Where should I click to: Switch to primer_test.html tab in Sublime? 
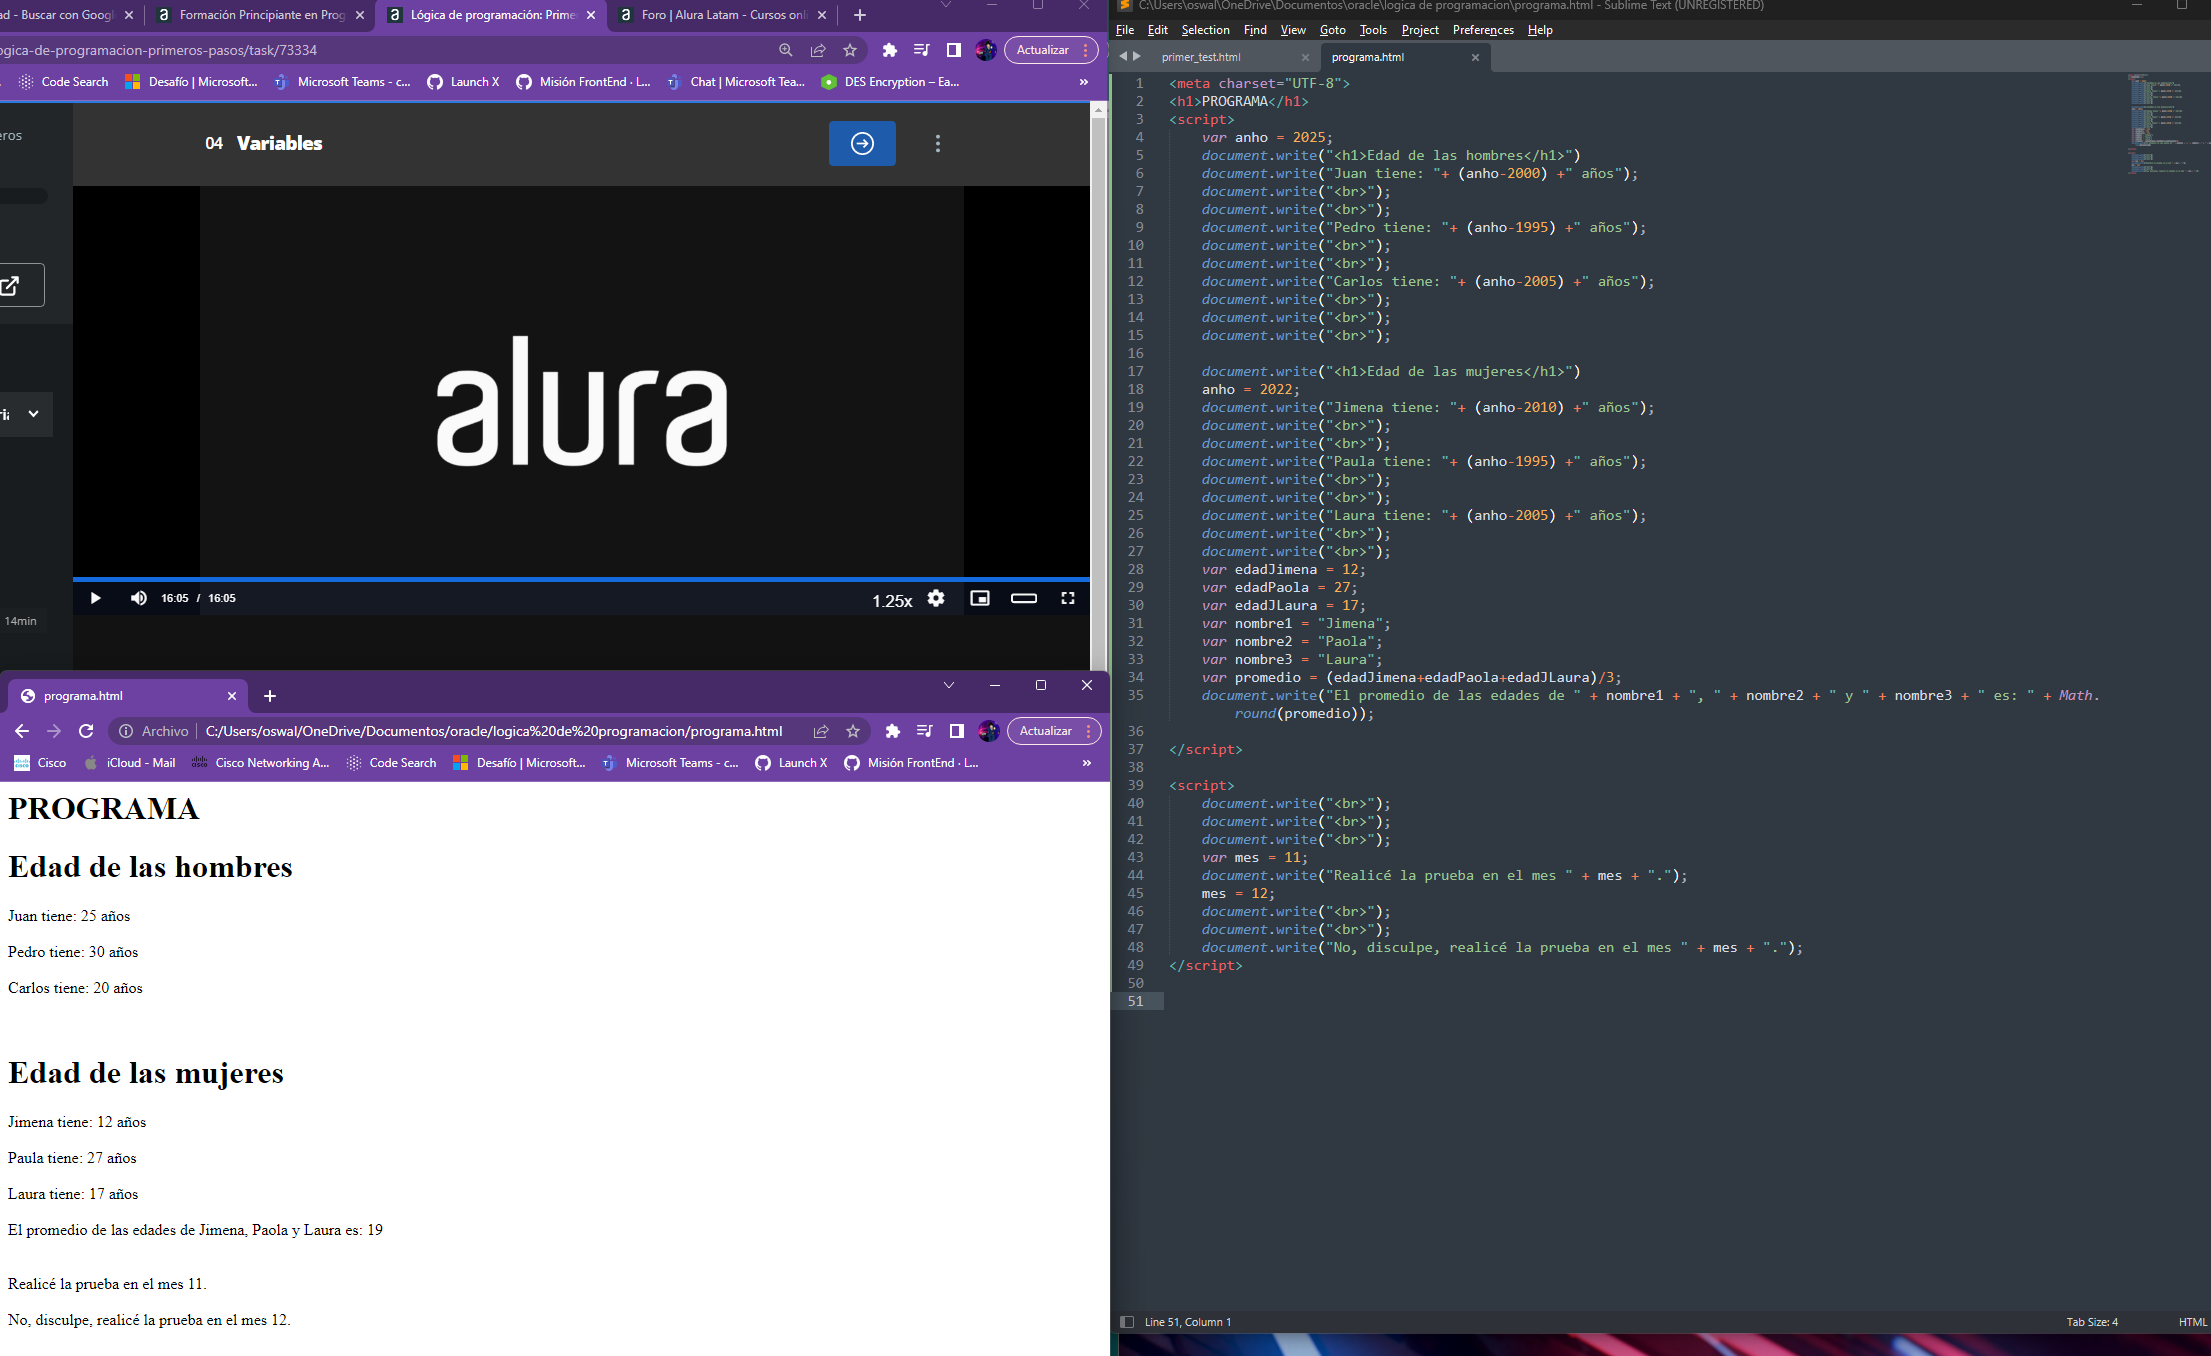pos(1201,57)
